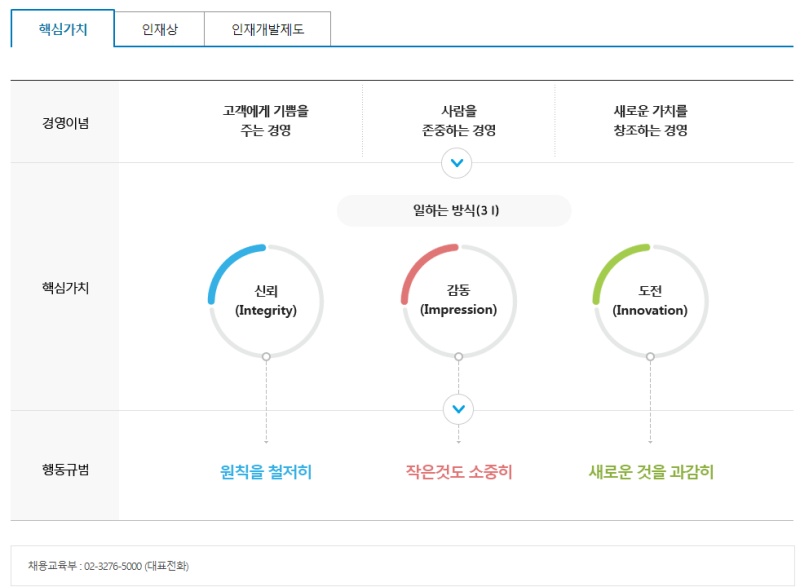Click the blue text 원칙을 철저히
Image resolution: width=800 pixels, height=587 pixels.
click(266, 472)
